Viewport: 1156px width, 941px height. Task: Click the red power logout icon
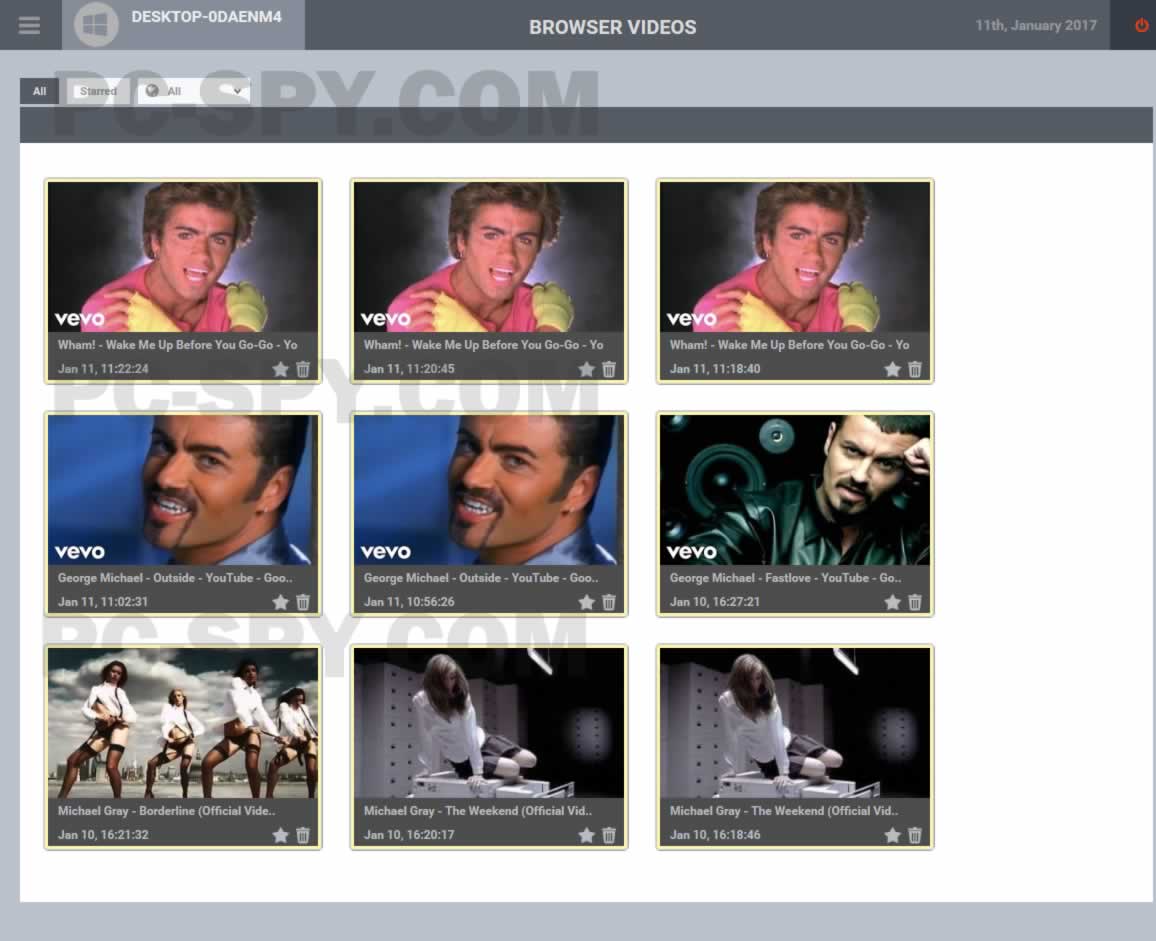(1141, 25)
